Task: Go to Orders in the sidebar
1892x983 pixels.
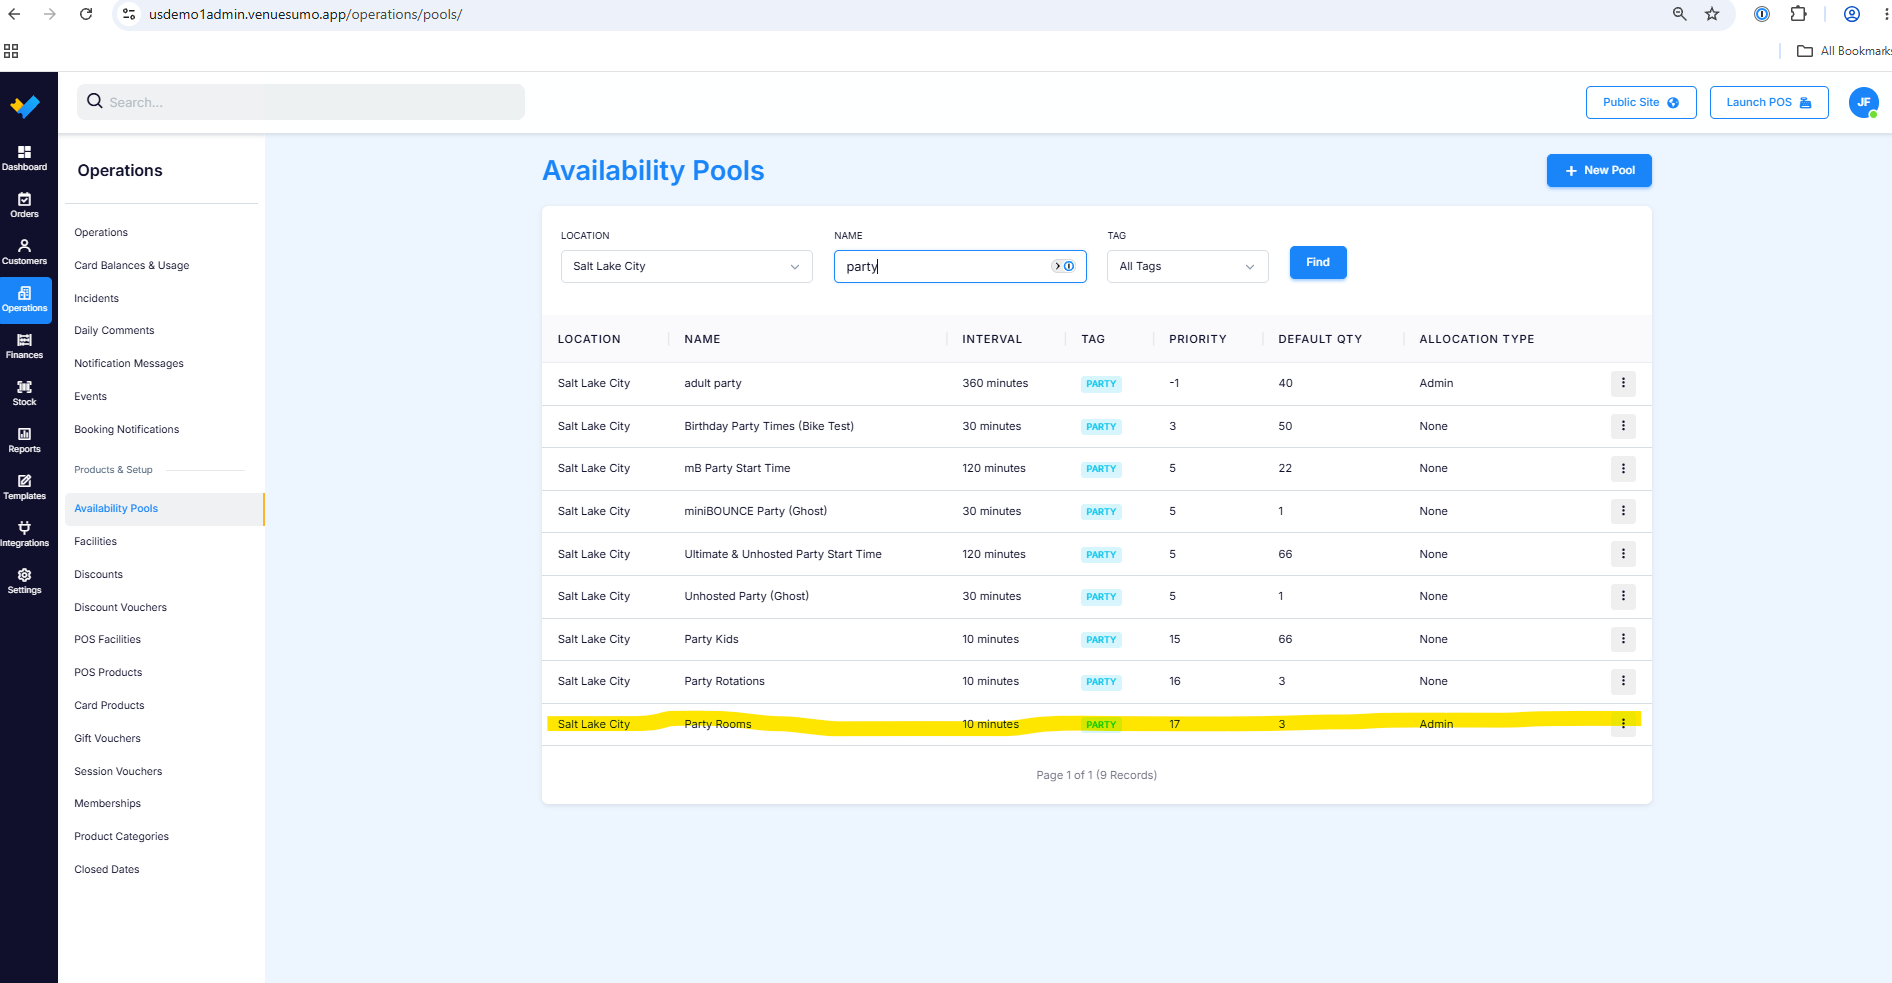Action: [24, 205]
